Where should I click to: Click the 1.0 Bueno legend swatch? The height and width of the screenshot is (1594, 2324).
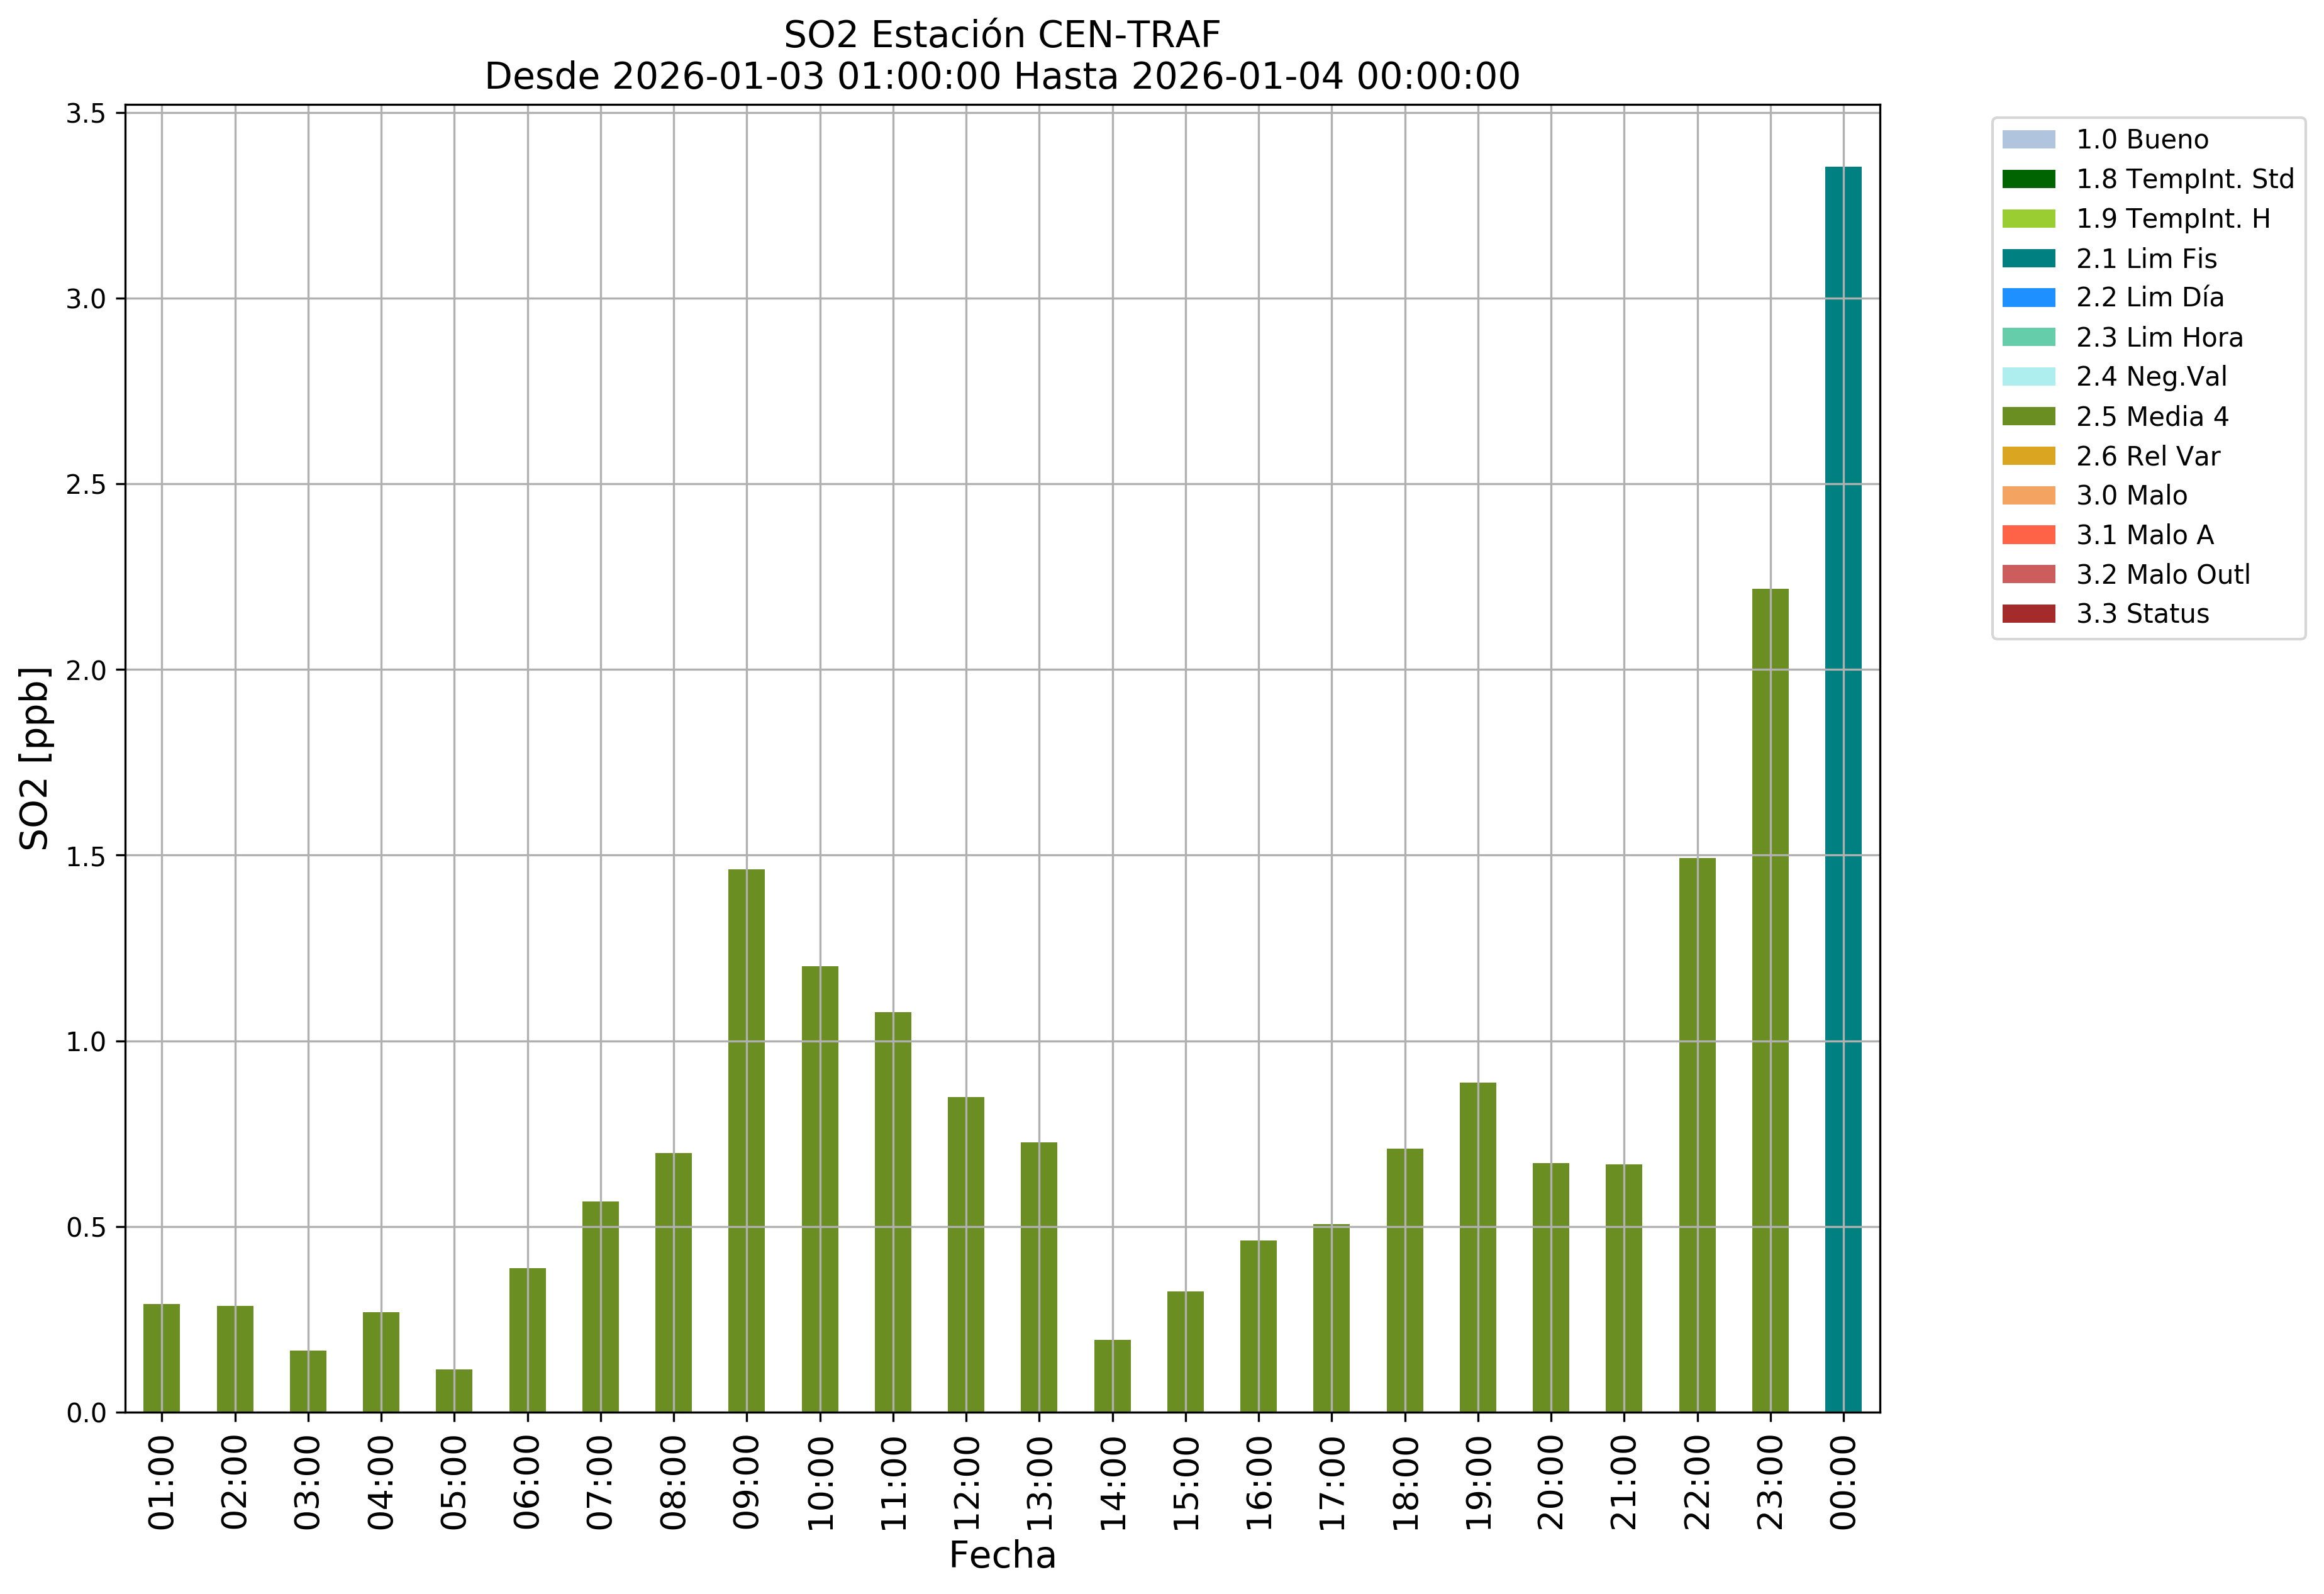pos(2028,140)
